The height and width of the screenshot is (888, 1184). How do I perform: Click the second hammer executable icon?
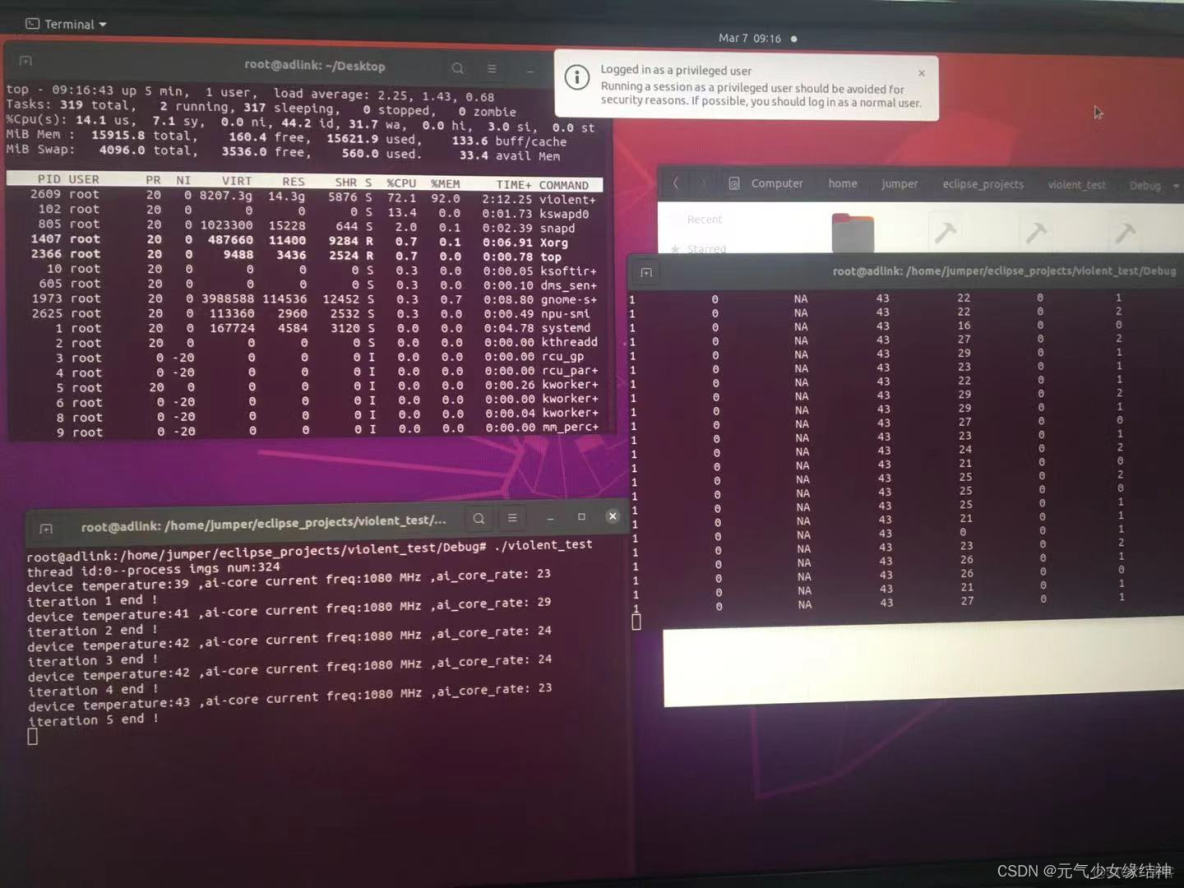[x=1036, y=232]
